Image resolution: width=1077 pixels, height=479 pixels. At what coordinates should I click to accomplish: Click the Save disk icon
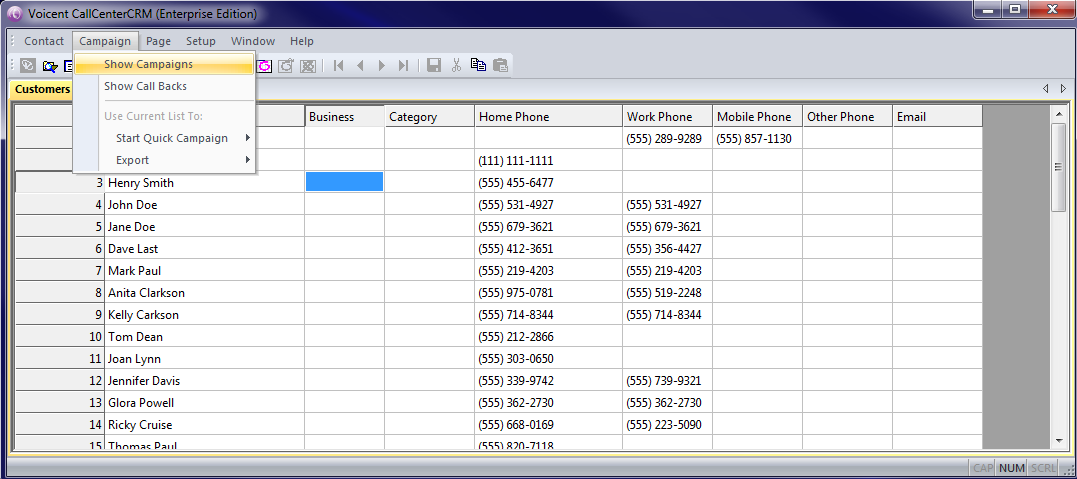pos(434,65)
